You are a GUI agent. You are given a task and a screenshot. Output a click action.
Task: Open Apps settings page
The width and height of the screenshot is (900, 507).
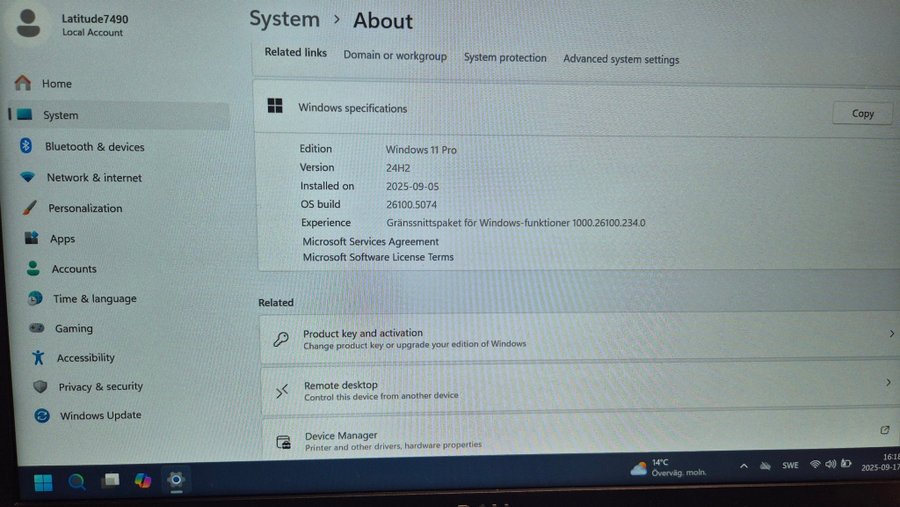click(x=62, y=239)
